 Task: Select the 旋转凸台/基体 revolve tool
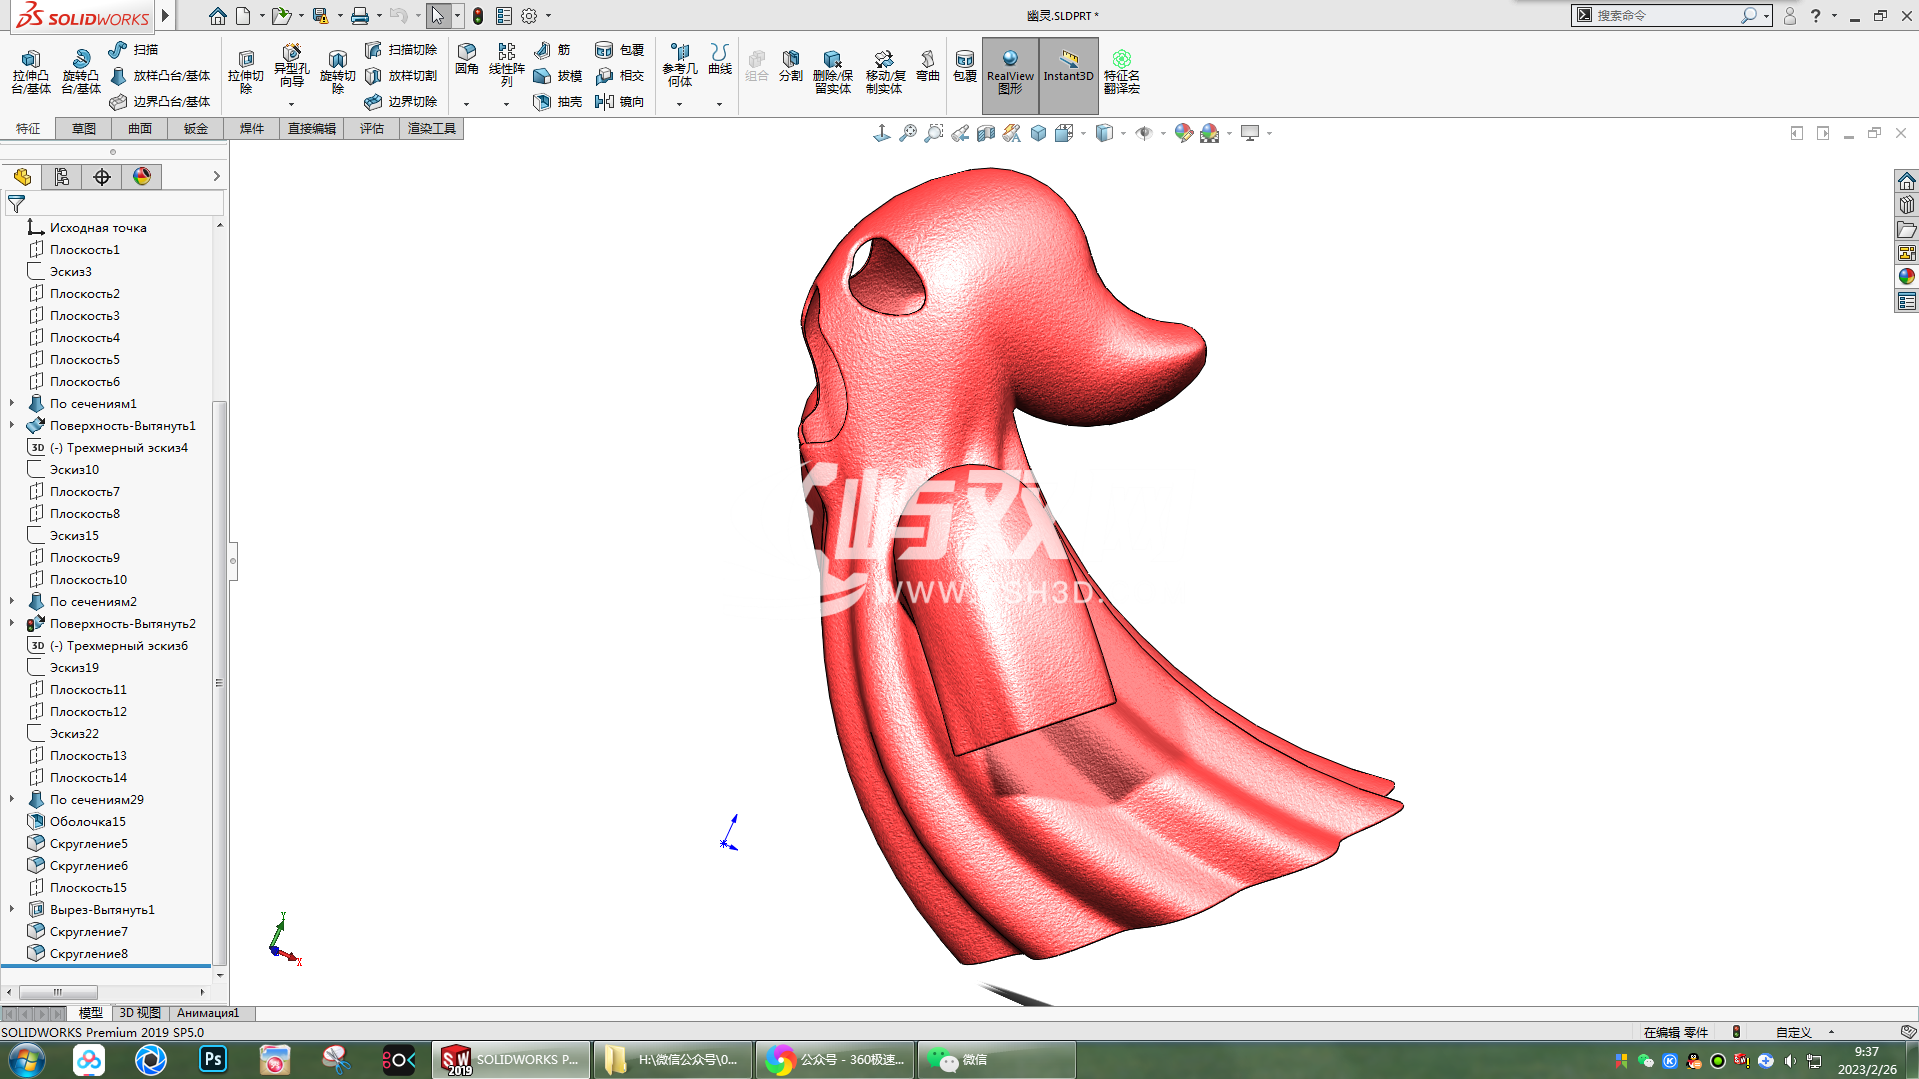tap(80, 72)
